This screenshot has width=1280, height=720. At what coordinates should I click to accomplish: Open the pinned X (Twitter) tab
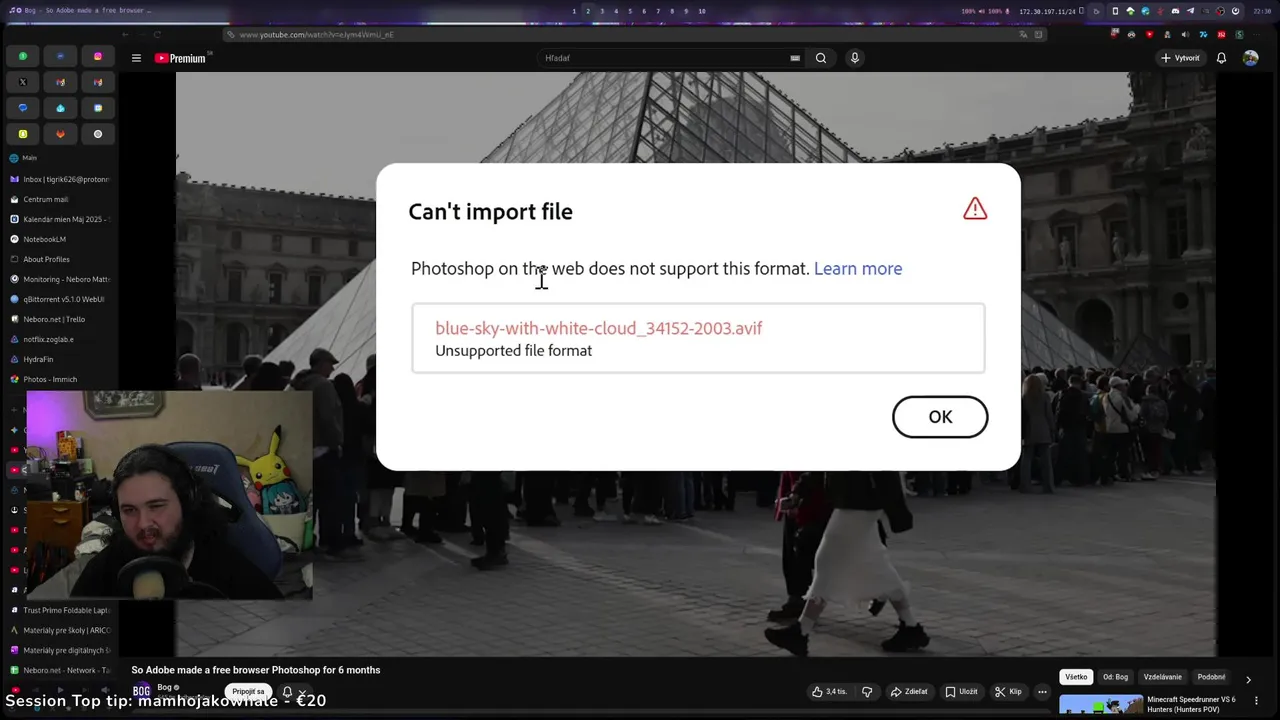22,82
